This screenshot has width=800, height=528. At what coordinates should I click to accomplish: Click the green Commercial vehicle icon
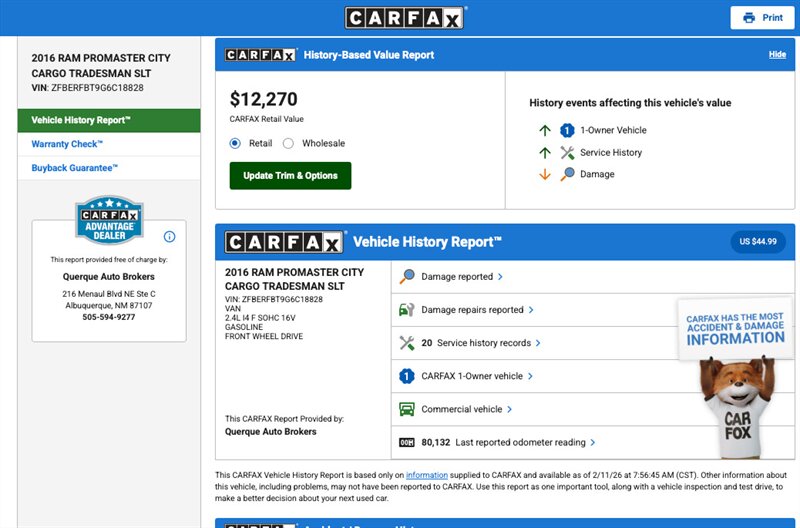[x=407, y=409]
